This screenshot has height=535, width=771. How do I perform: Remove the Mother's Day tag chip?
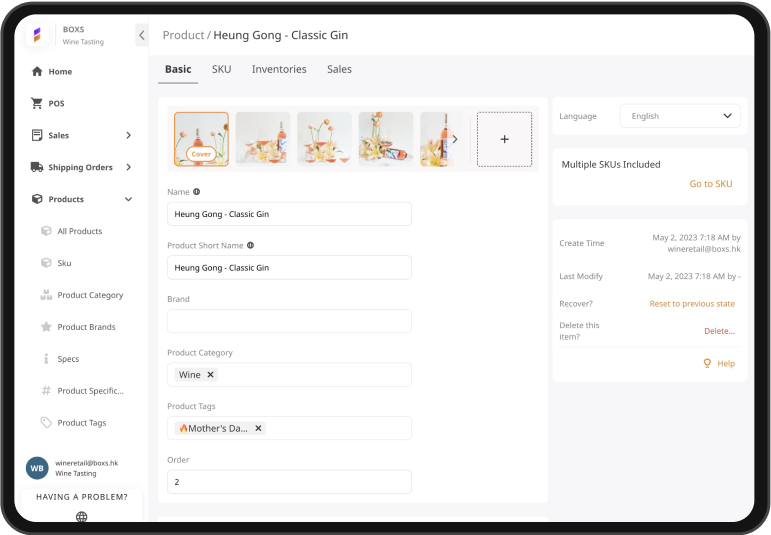tap(258, 428)
